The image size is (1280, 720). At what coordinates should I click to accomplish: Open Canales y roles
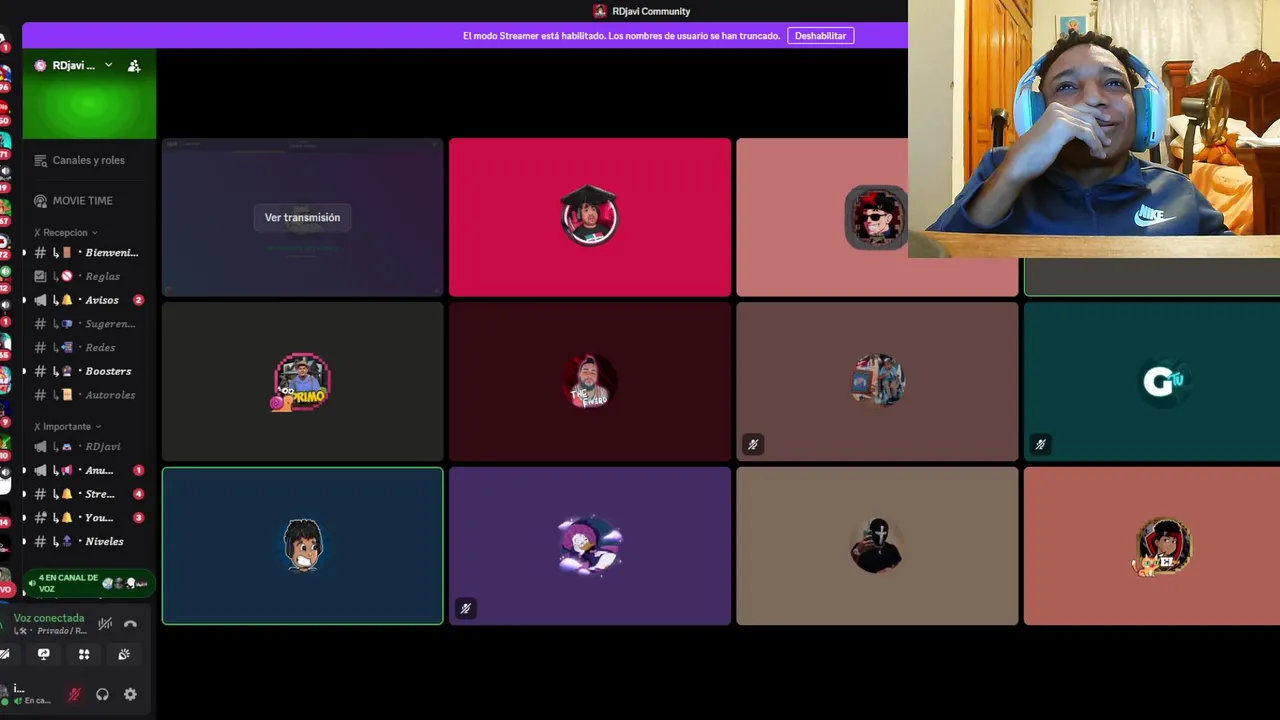tap(88, 160)
